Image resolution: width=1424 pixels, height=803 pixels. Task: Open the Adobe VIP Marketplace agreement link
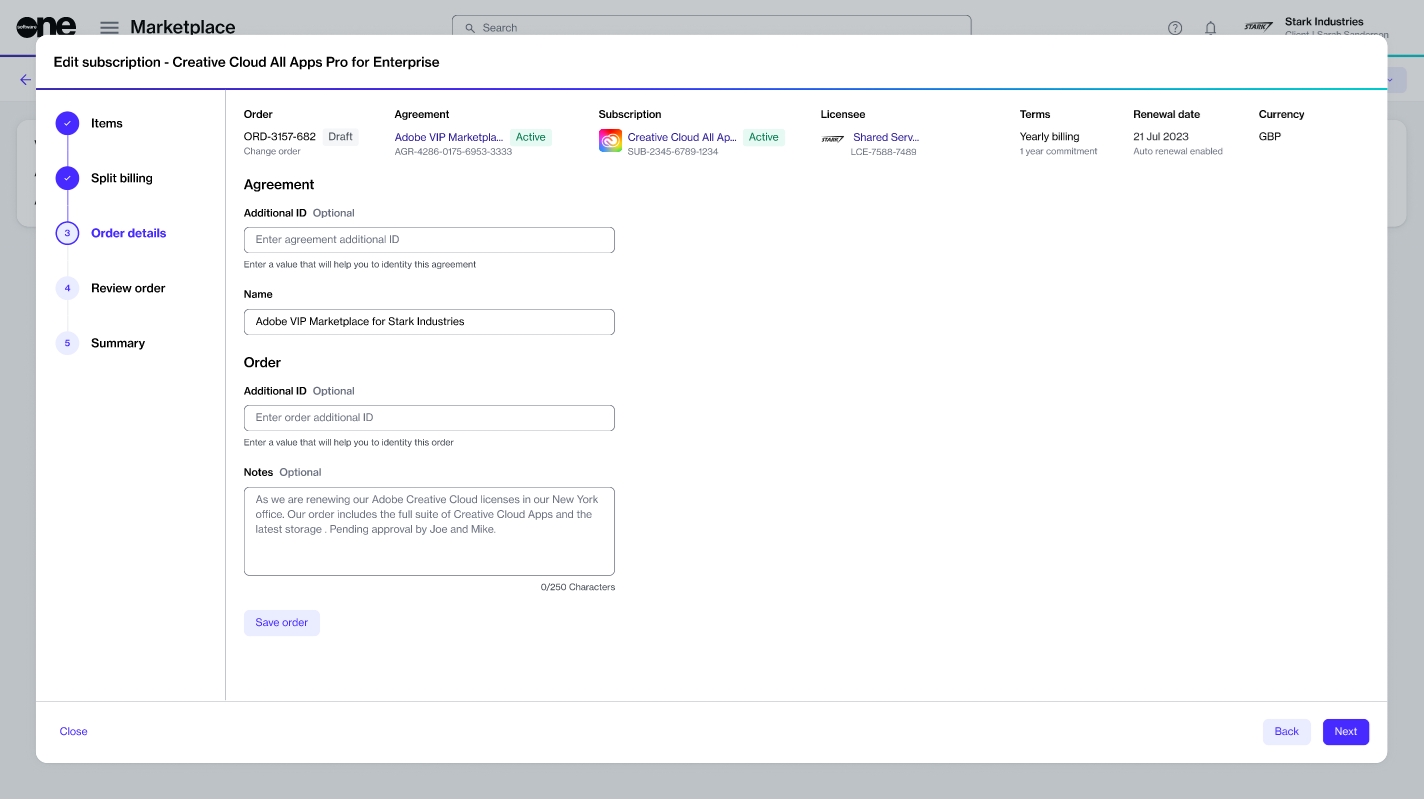point(449,137)
